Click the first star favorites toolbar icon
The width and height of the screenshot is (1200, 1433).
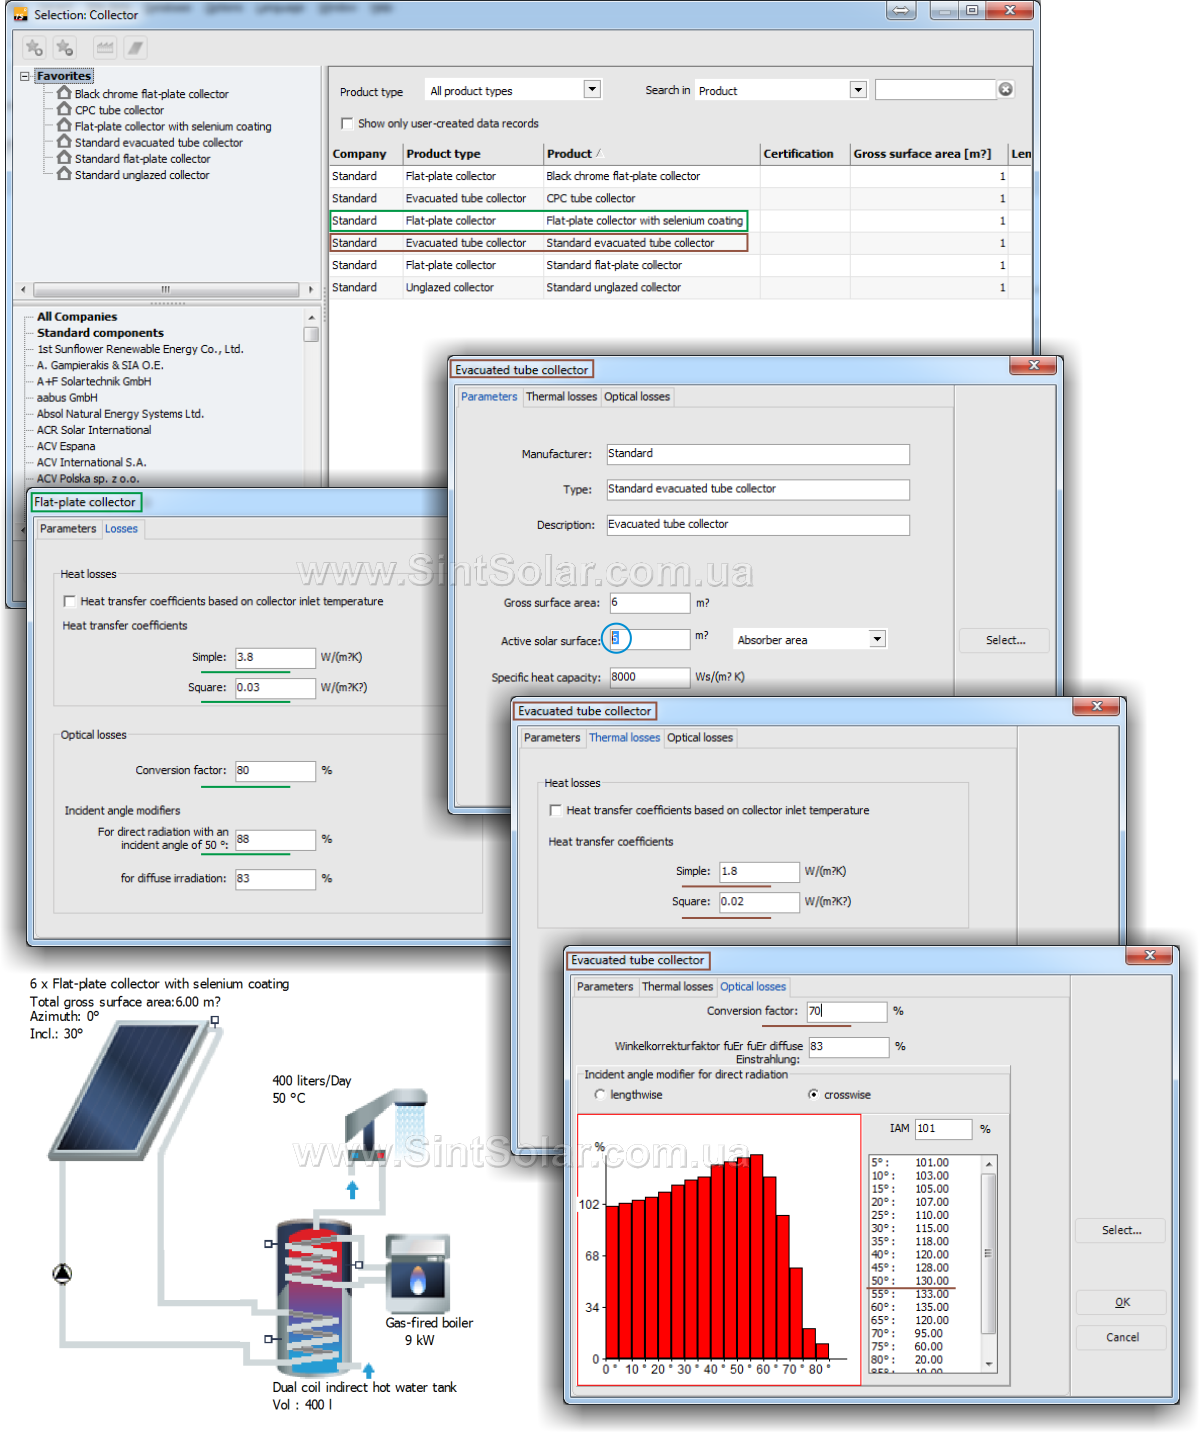(34, 47)
